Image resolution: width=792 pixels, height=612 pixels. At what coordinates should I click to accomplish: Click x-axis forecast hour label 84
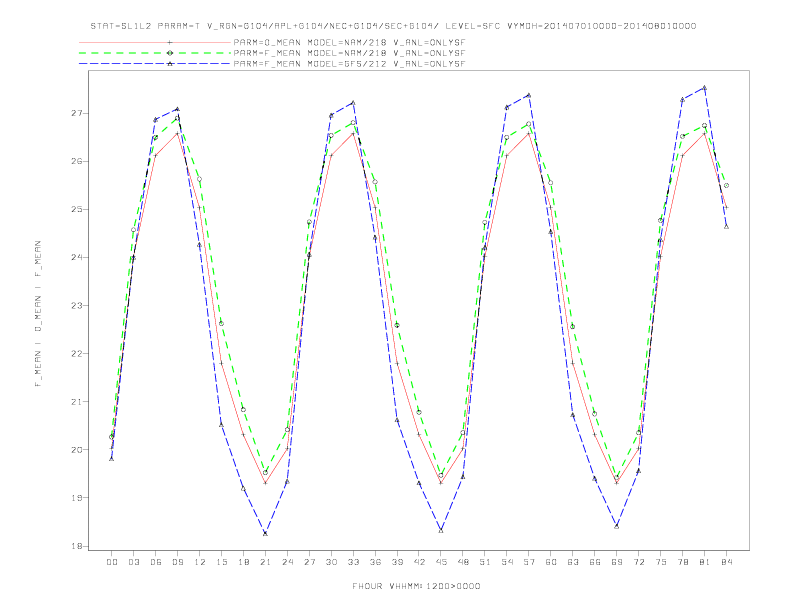coord(727,562)
